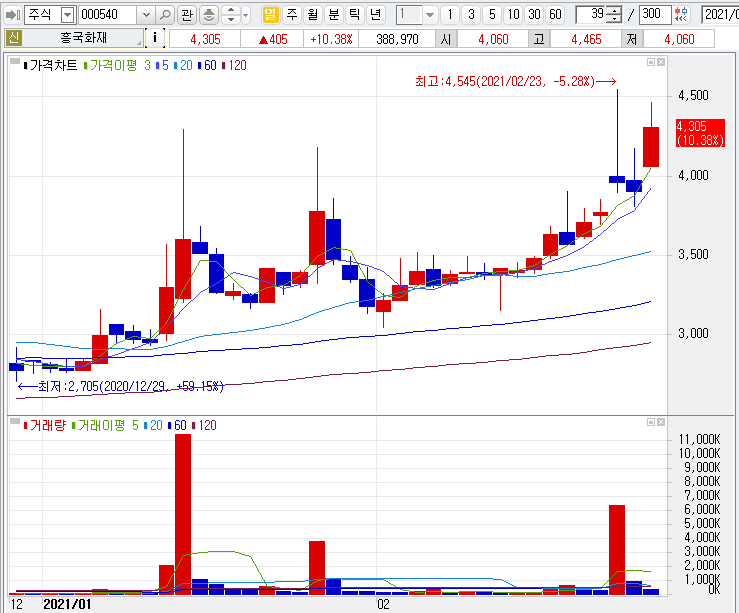Click the 02 month axis label

pos(383,605)
